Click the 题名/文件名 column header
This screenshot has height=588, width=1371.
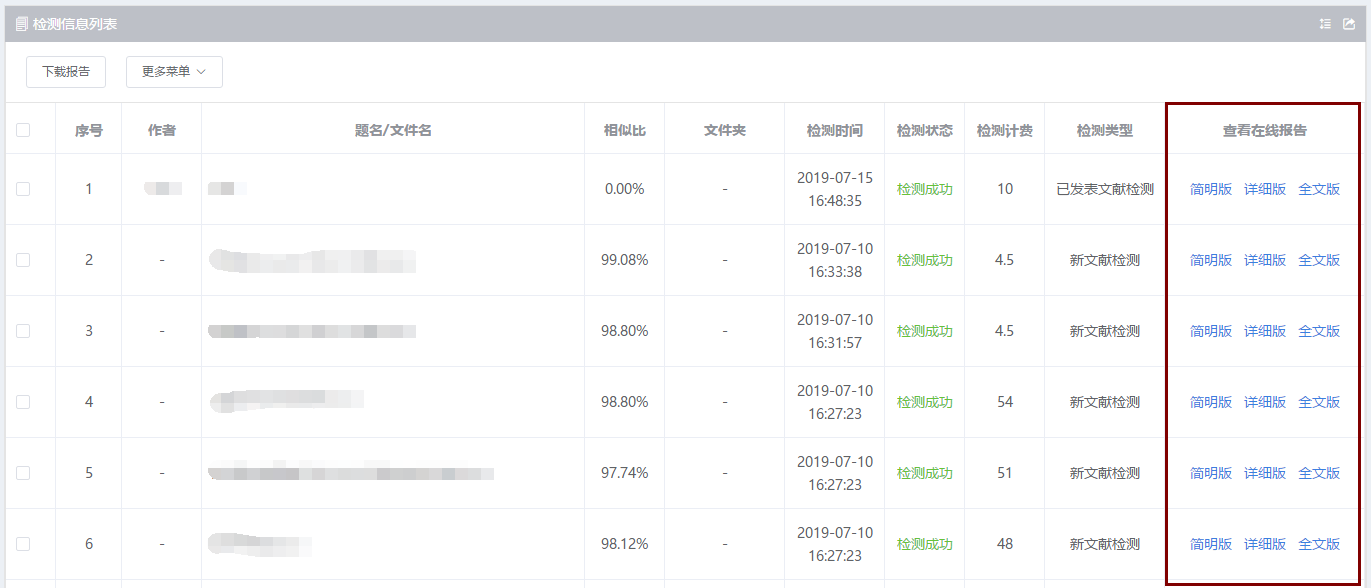pyautogui.click(x=393, y=130)
